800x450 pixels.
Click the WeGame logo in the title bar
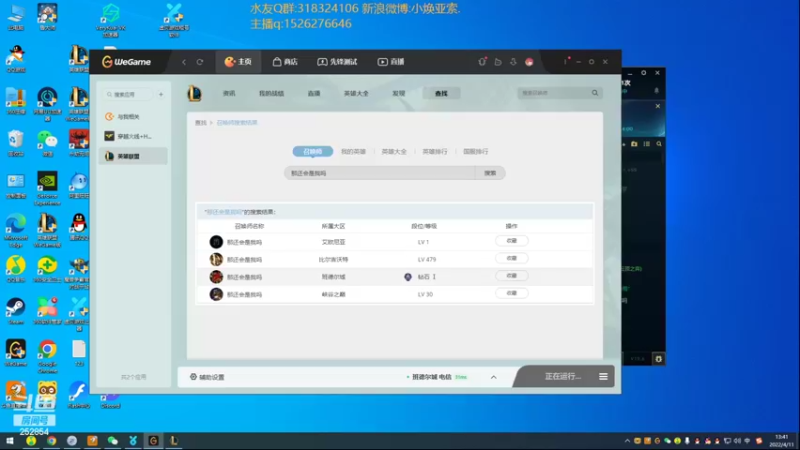coord(126,62)
